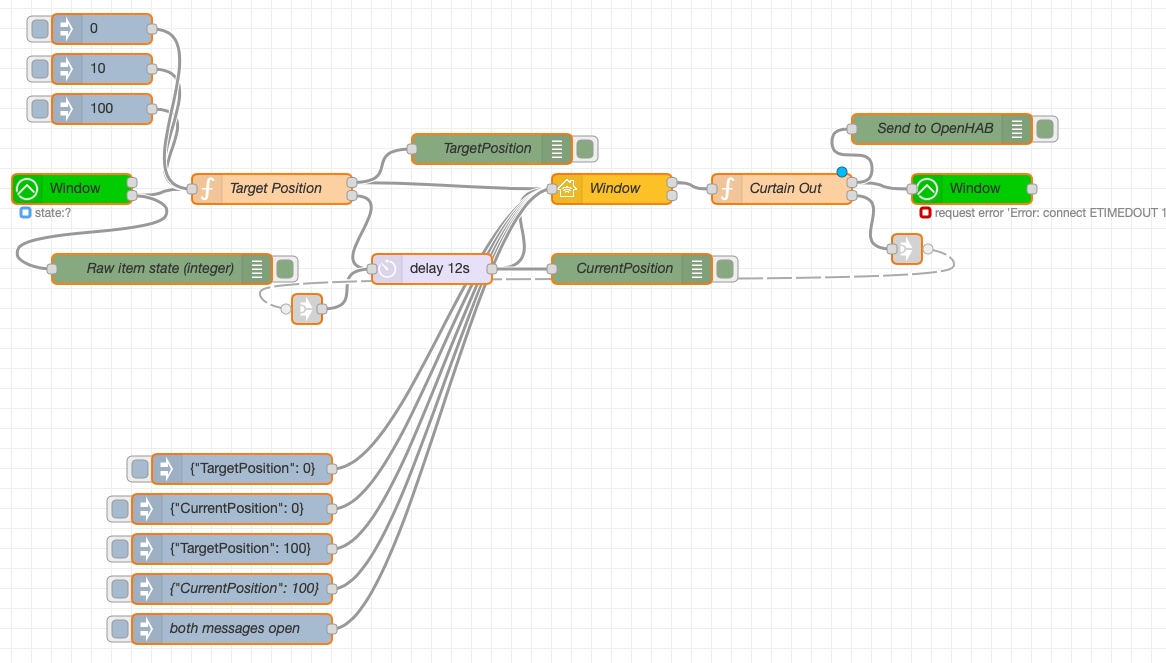Click arrow icon on inject node 0
This screenshot has height=663, width=1166.
(x=65, y=29)
